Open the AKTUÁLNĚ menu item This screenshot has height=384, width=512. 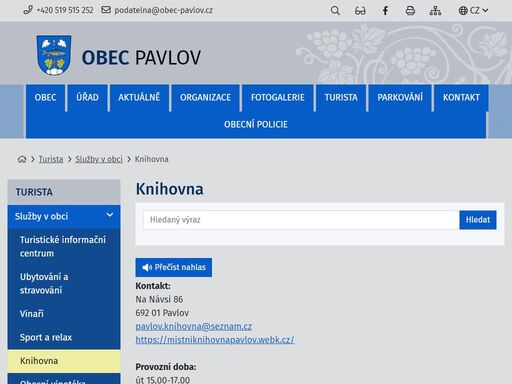(139, 97)
